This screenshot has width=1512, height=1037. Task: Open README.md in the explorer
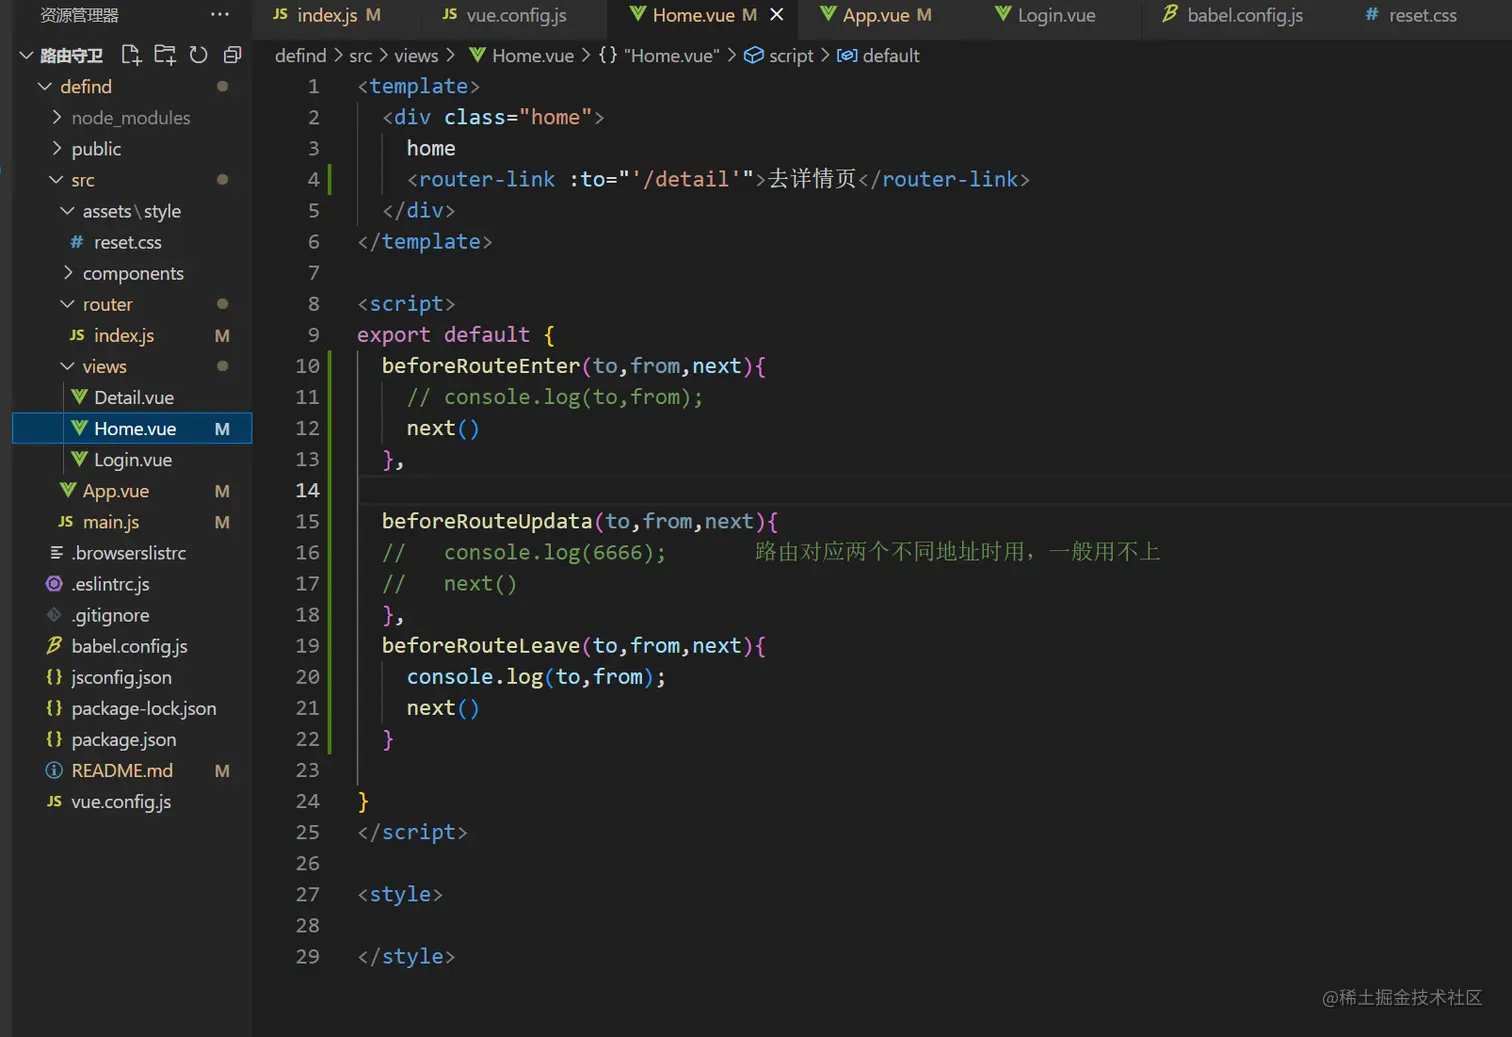point(132,770)
